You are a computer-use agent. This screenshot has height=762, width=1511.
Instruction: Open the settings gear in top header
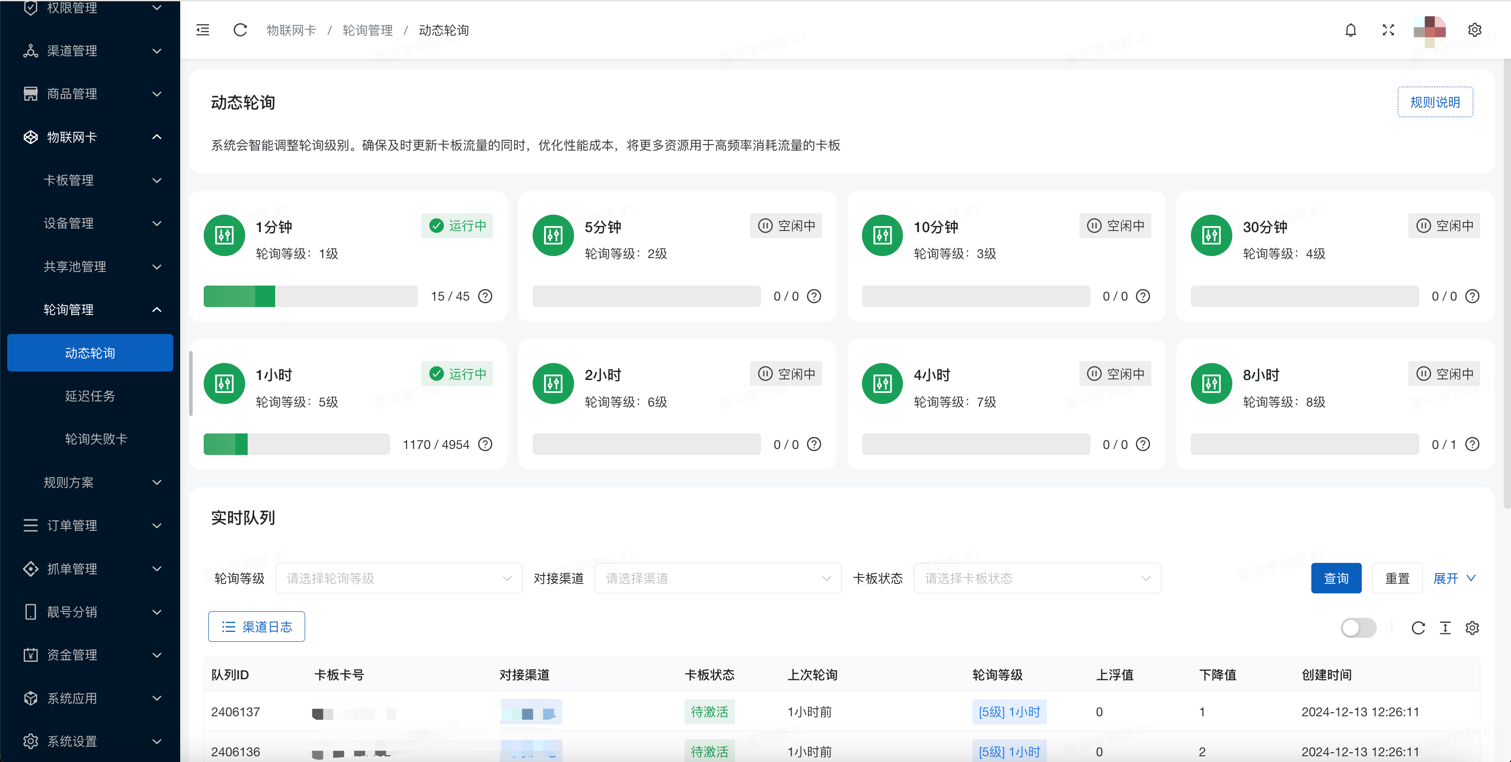[1474, 30]
